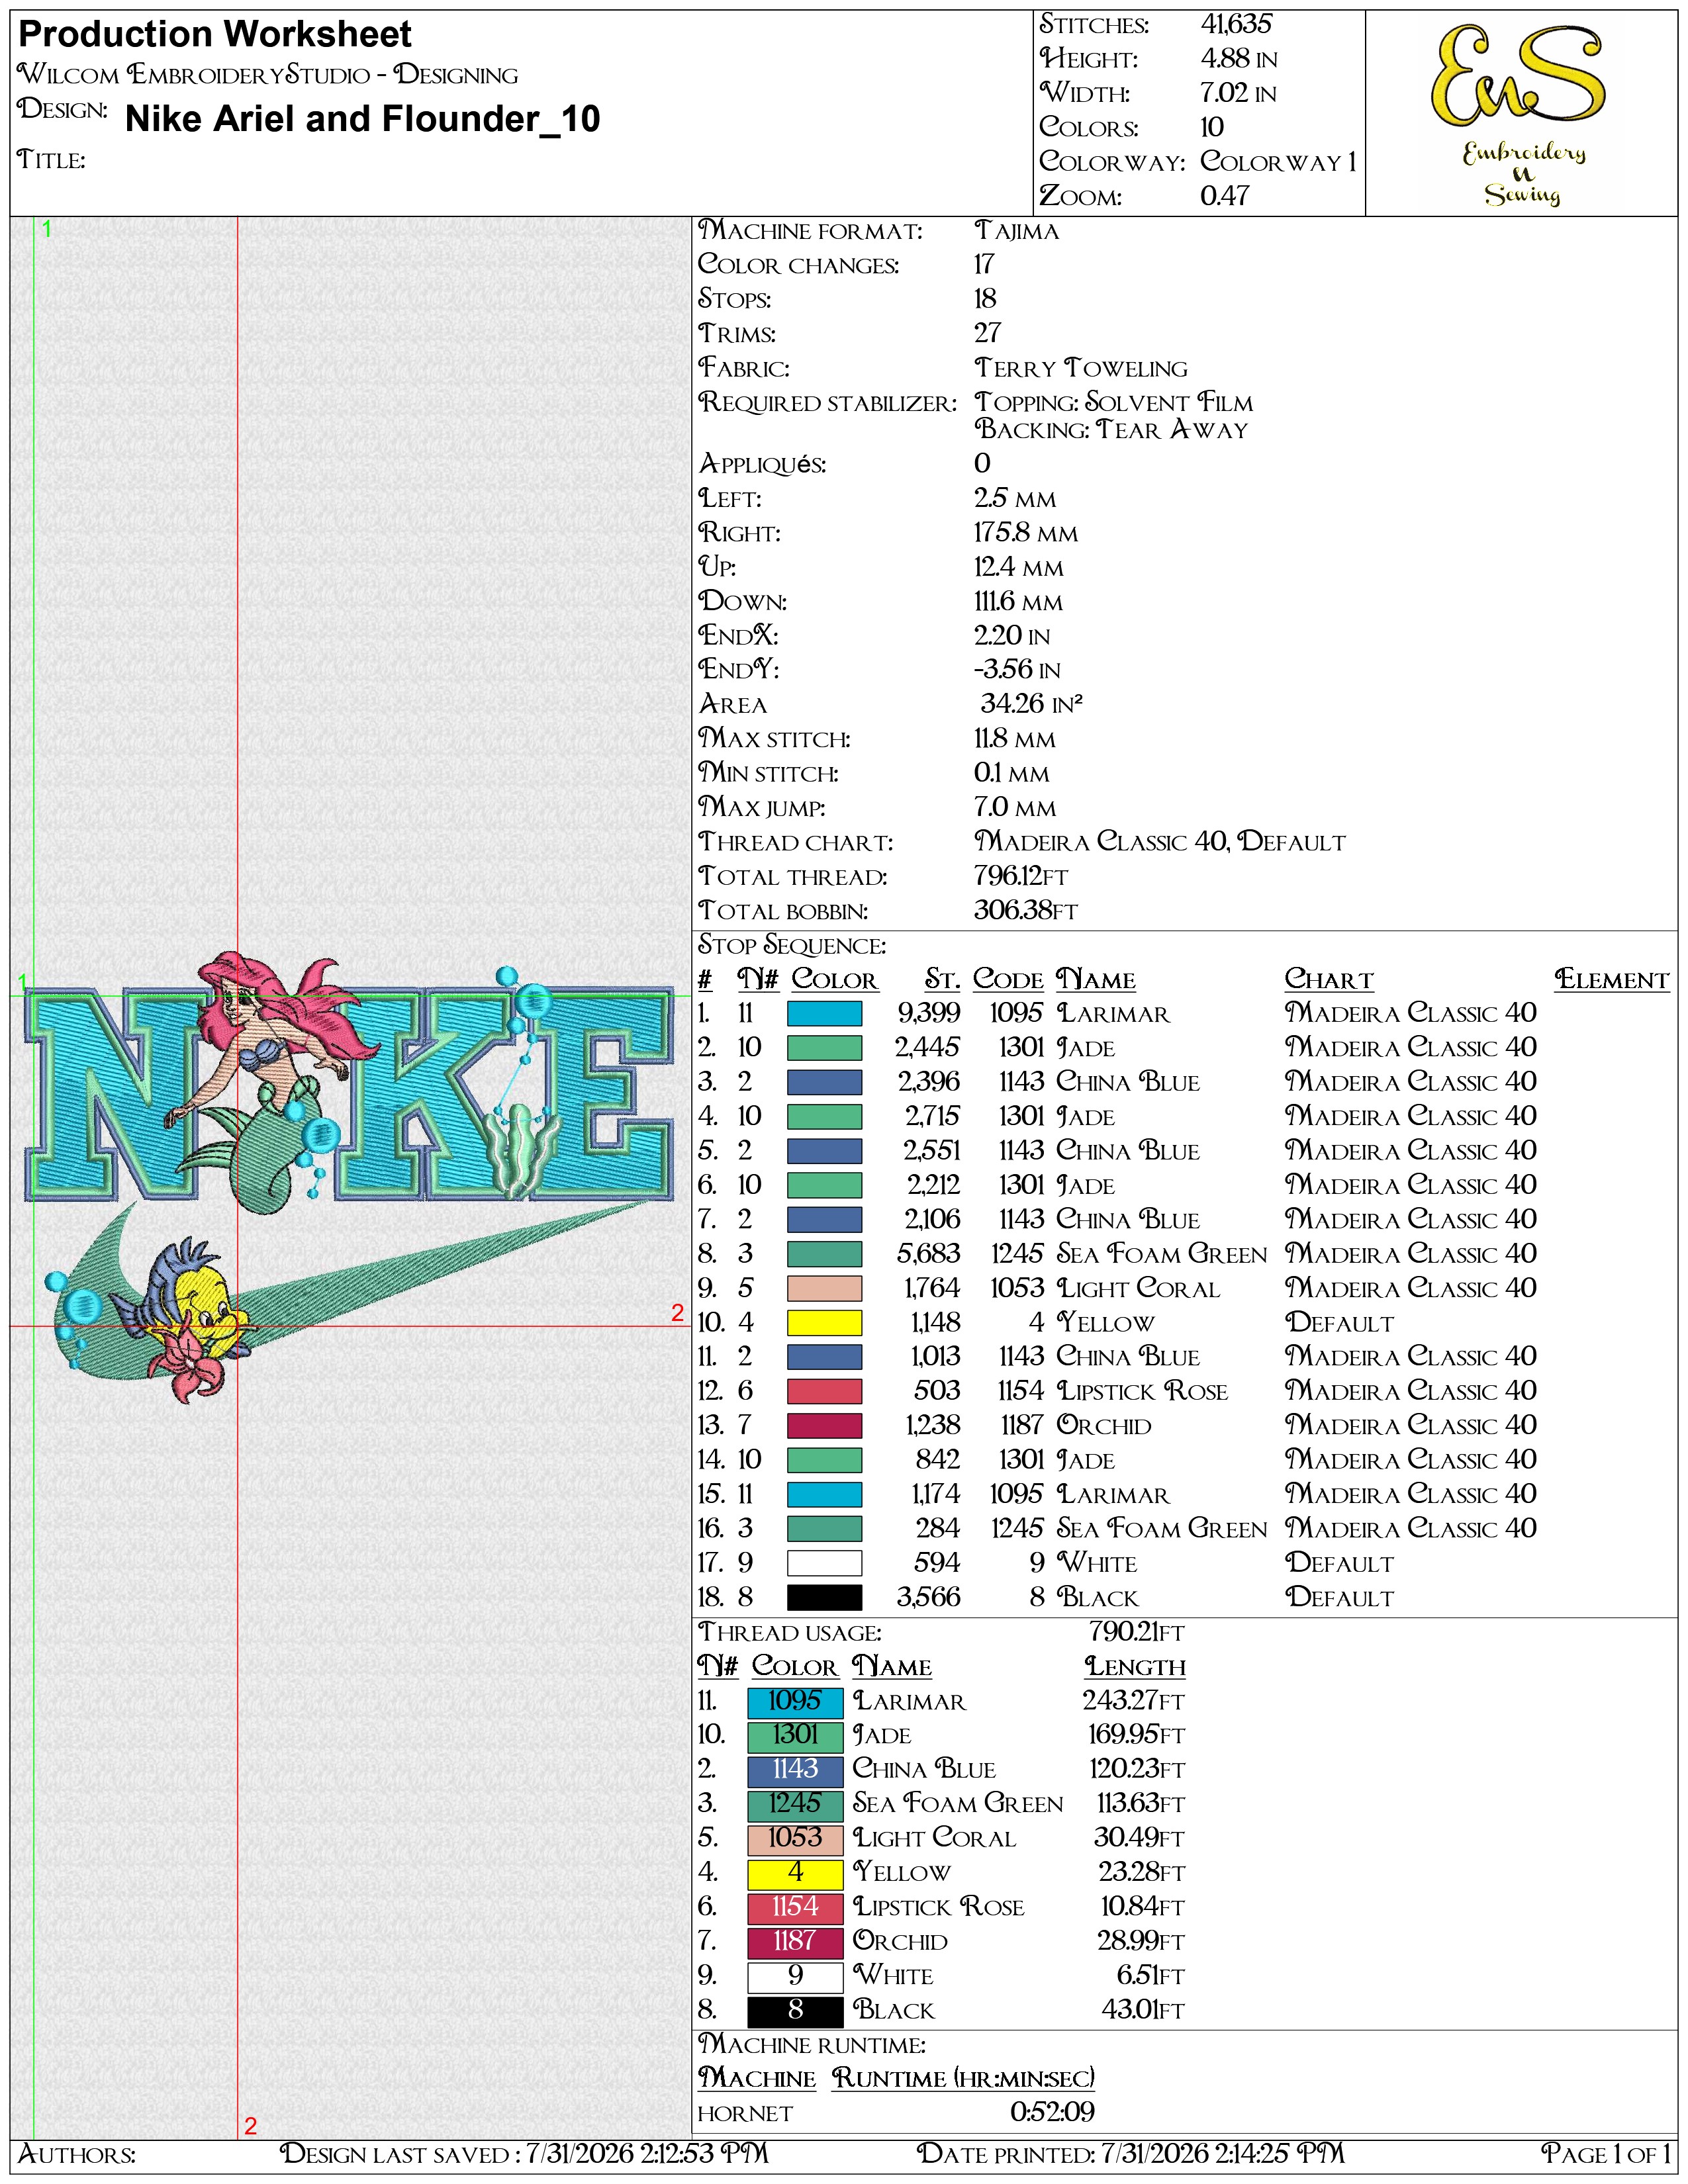The image size is (1688, 2184).
Task: Select the max stitch value 11.8 mm
Action: coord(1015,739)
